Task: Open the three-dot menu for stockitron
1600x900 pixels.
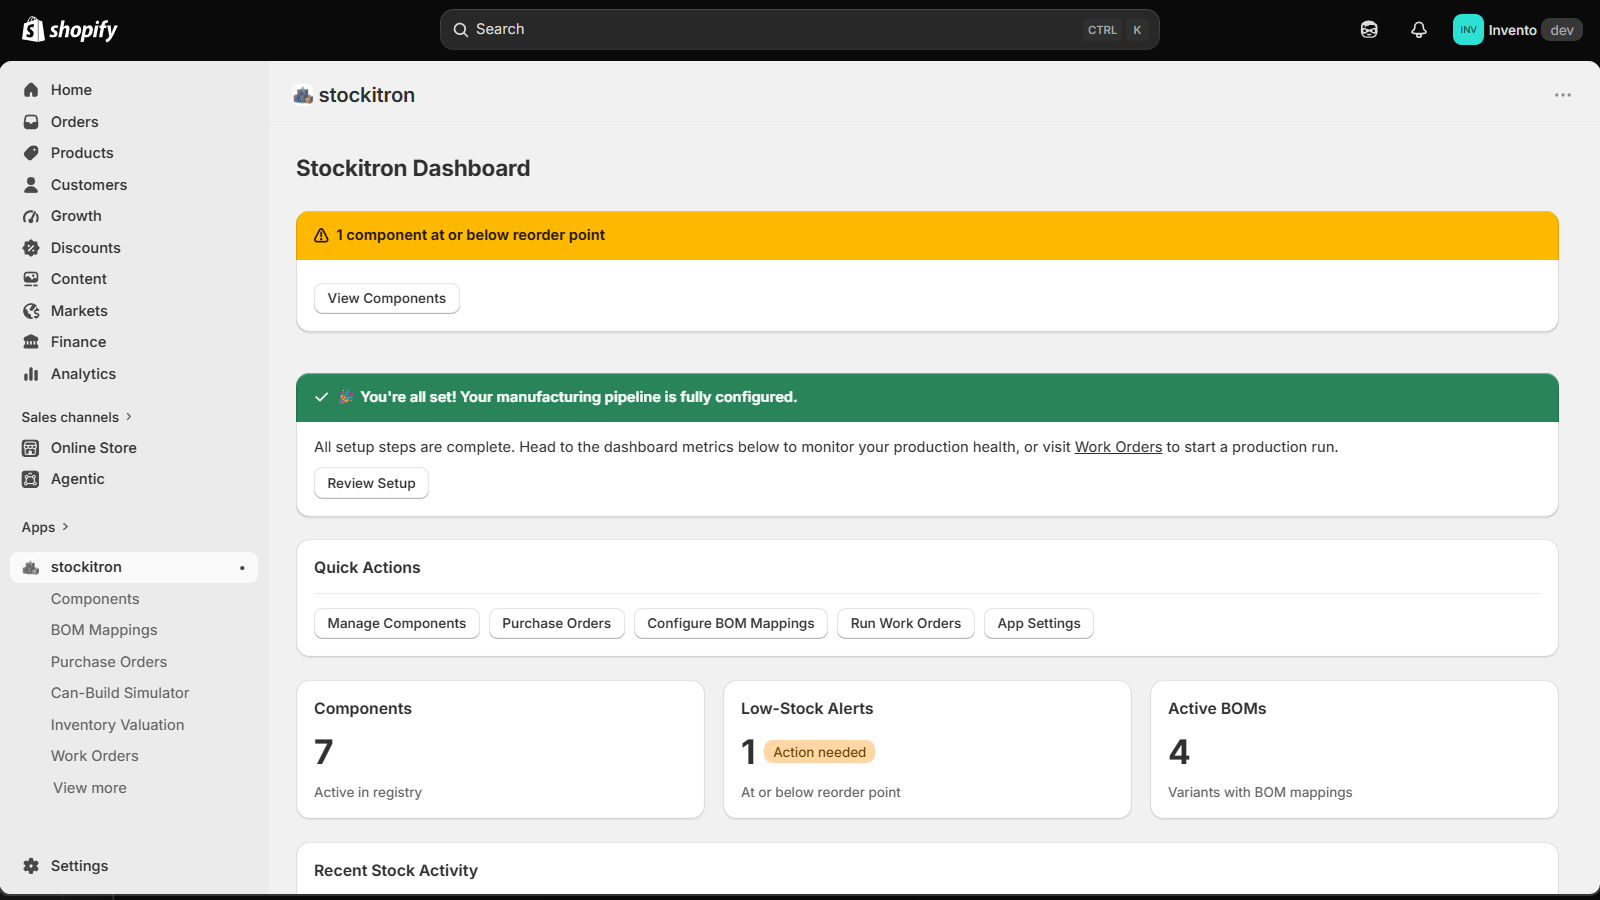Action: click(1563, 95)
